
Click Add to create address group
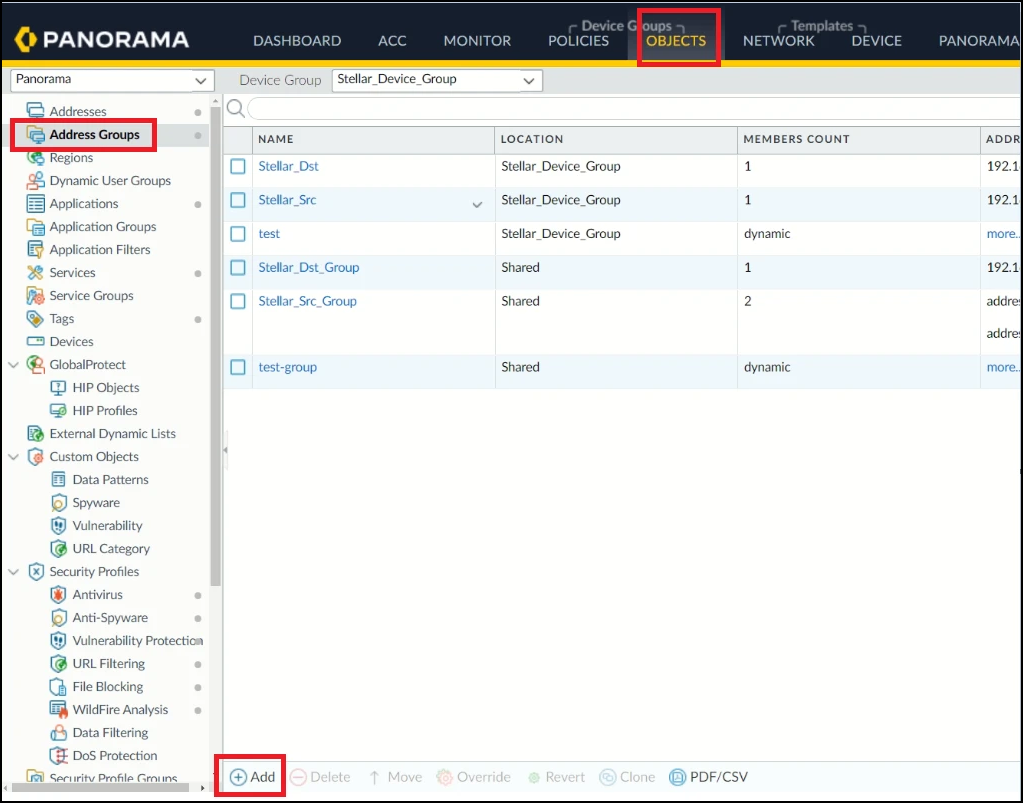(252, 777)
